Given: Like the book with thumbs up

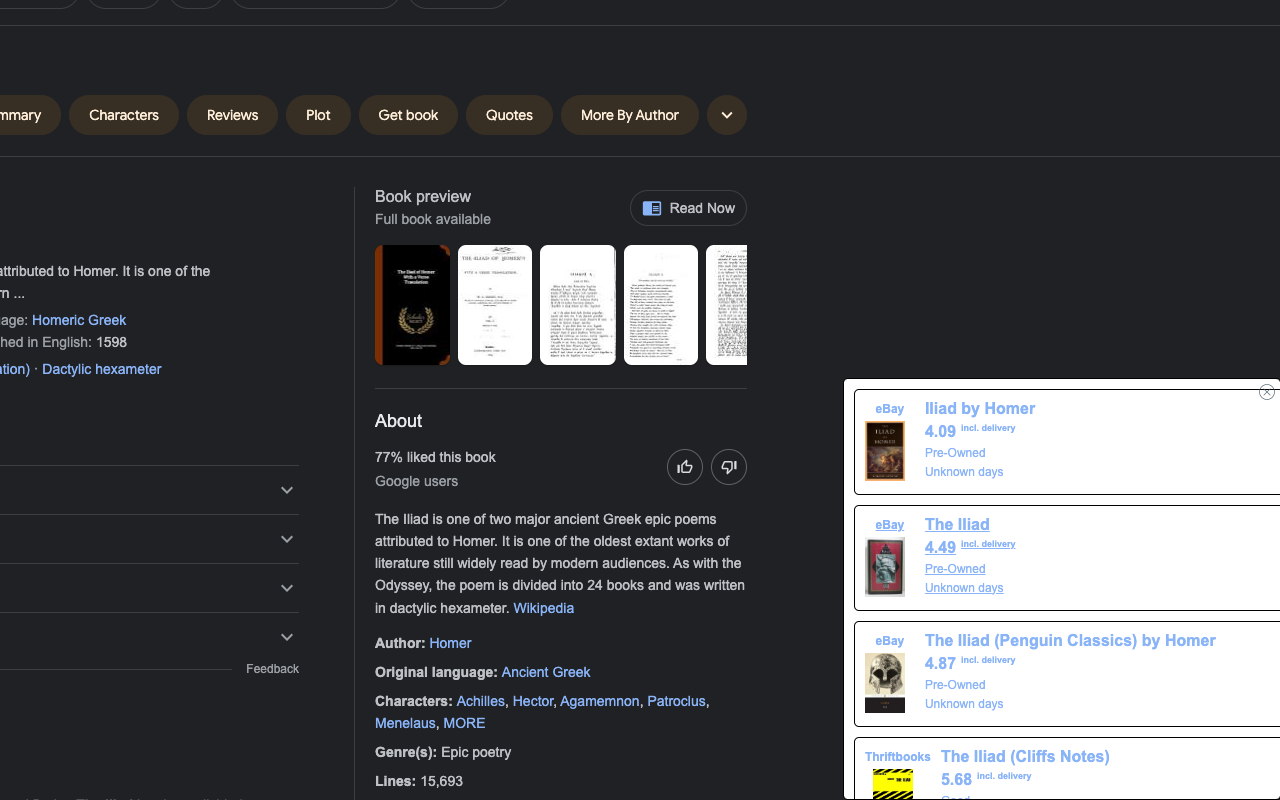Looking at the screenshot, I should click(x=685, y=467).
